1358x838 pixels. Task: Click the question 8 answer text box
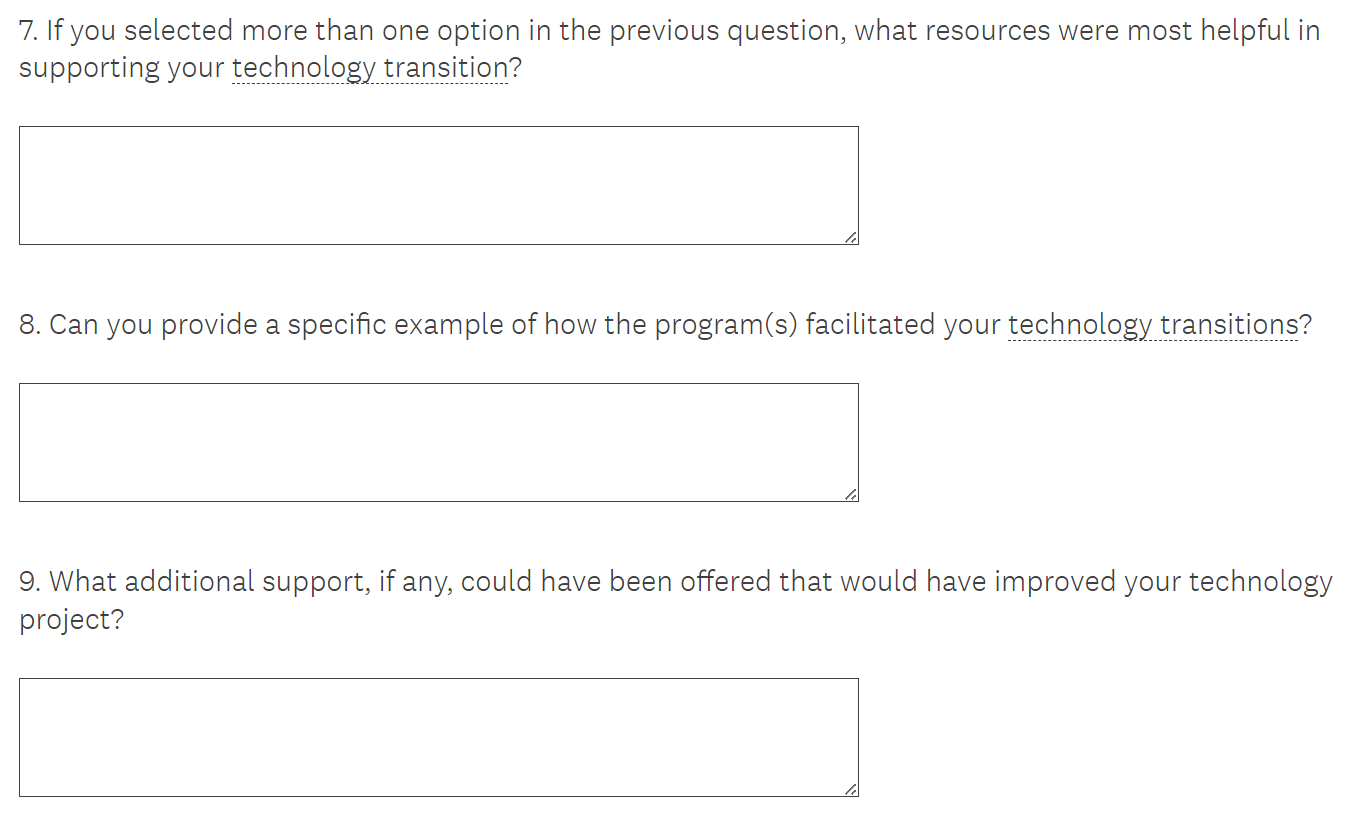(x=438, y=442)
